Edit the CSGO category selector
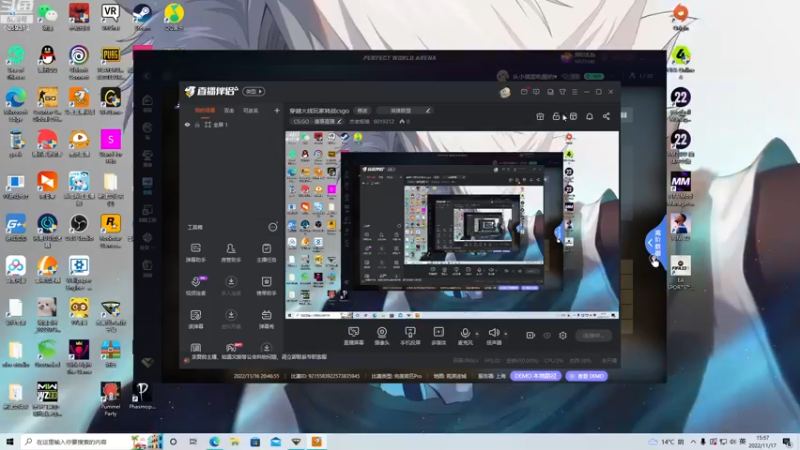 click(x=317, y=121)
